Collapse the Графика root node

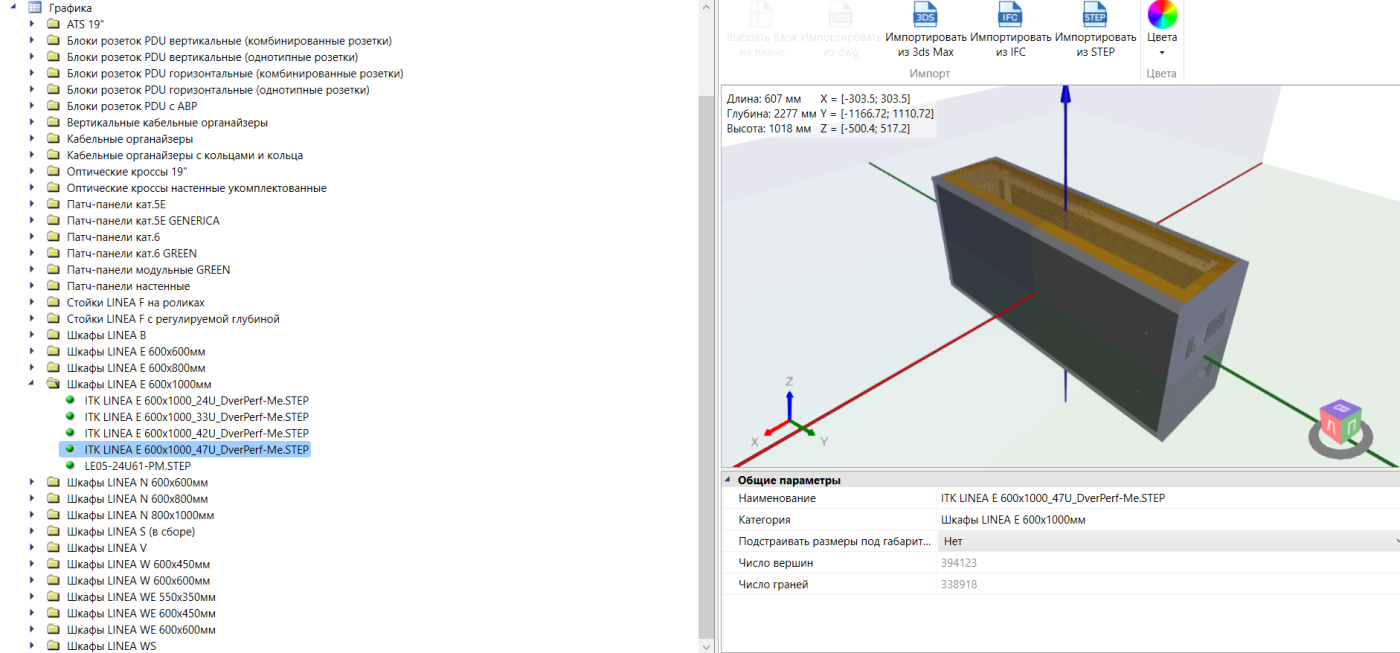point(13,8)
